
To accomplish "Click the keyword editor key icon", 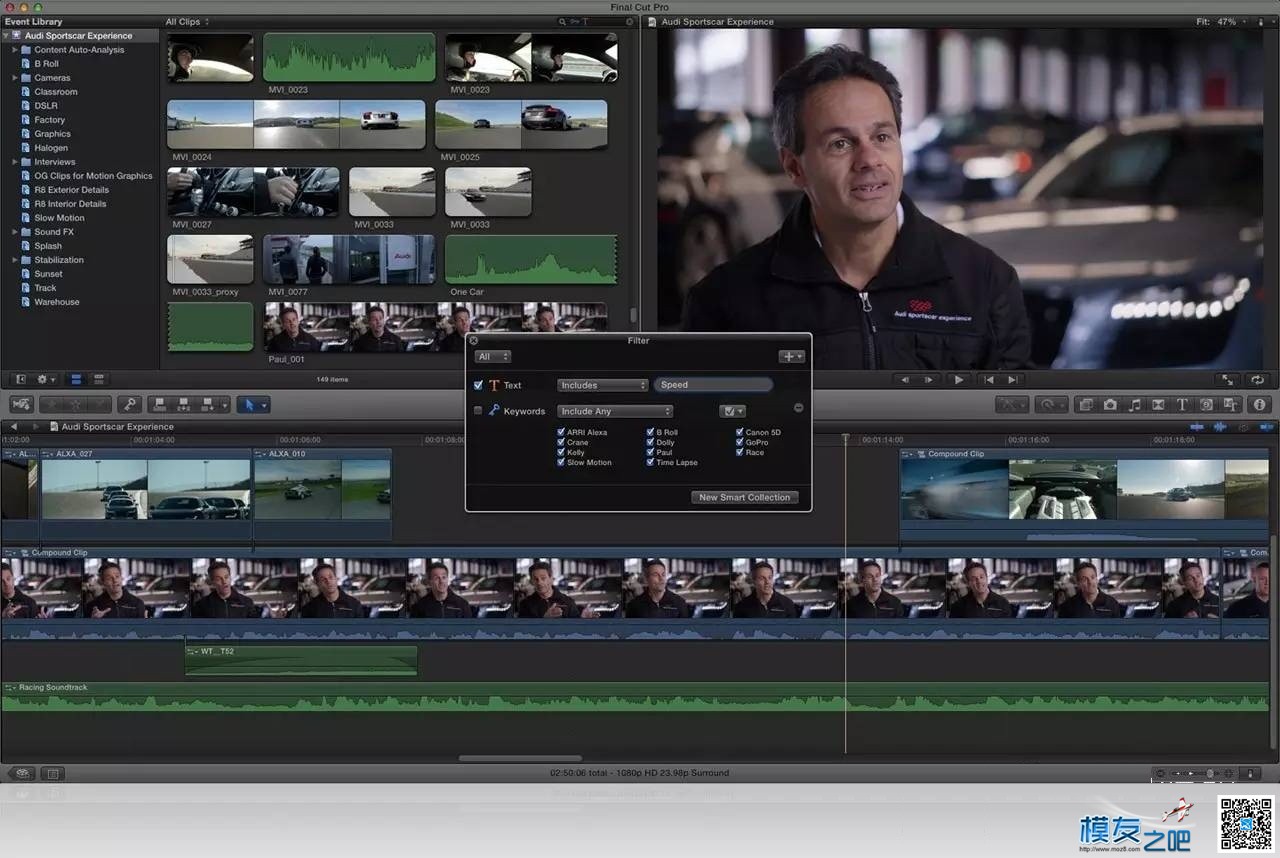I will [x=129, y=405].
